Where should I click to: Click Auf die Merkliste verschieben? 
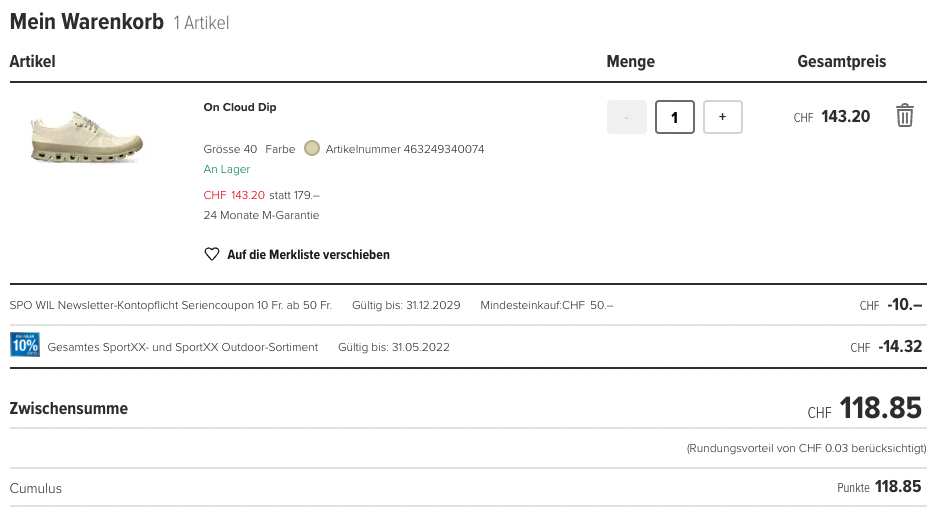308,255
